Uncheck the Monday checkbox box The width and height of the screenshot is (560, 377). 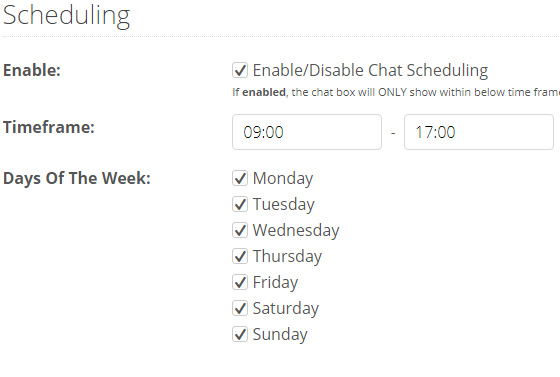tap(240, 178)
